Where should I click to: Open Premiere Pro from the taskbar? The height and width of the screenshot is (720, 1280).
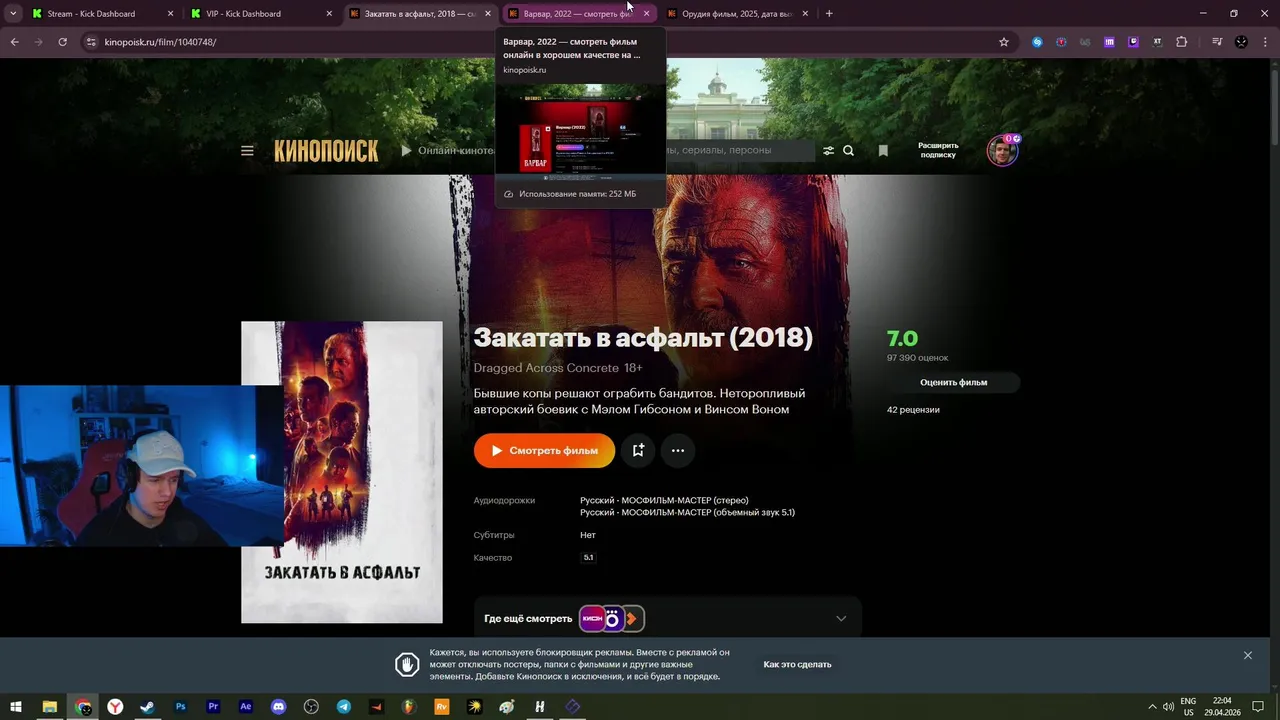213,706
